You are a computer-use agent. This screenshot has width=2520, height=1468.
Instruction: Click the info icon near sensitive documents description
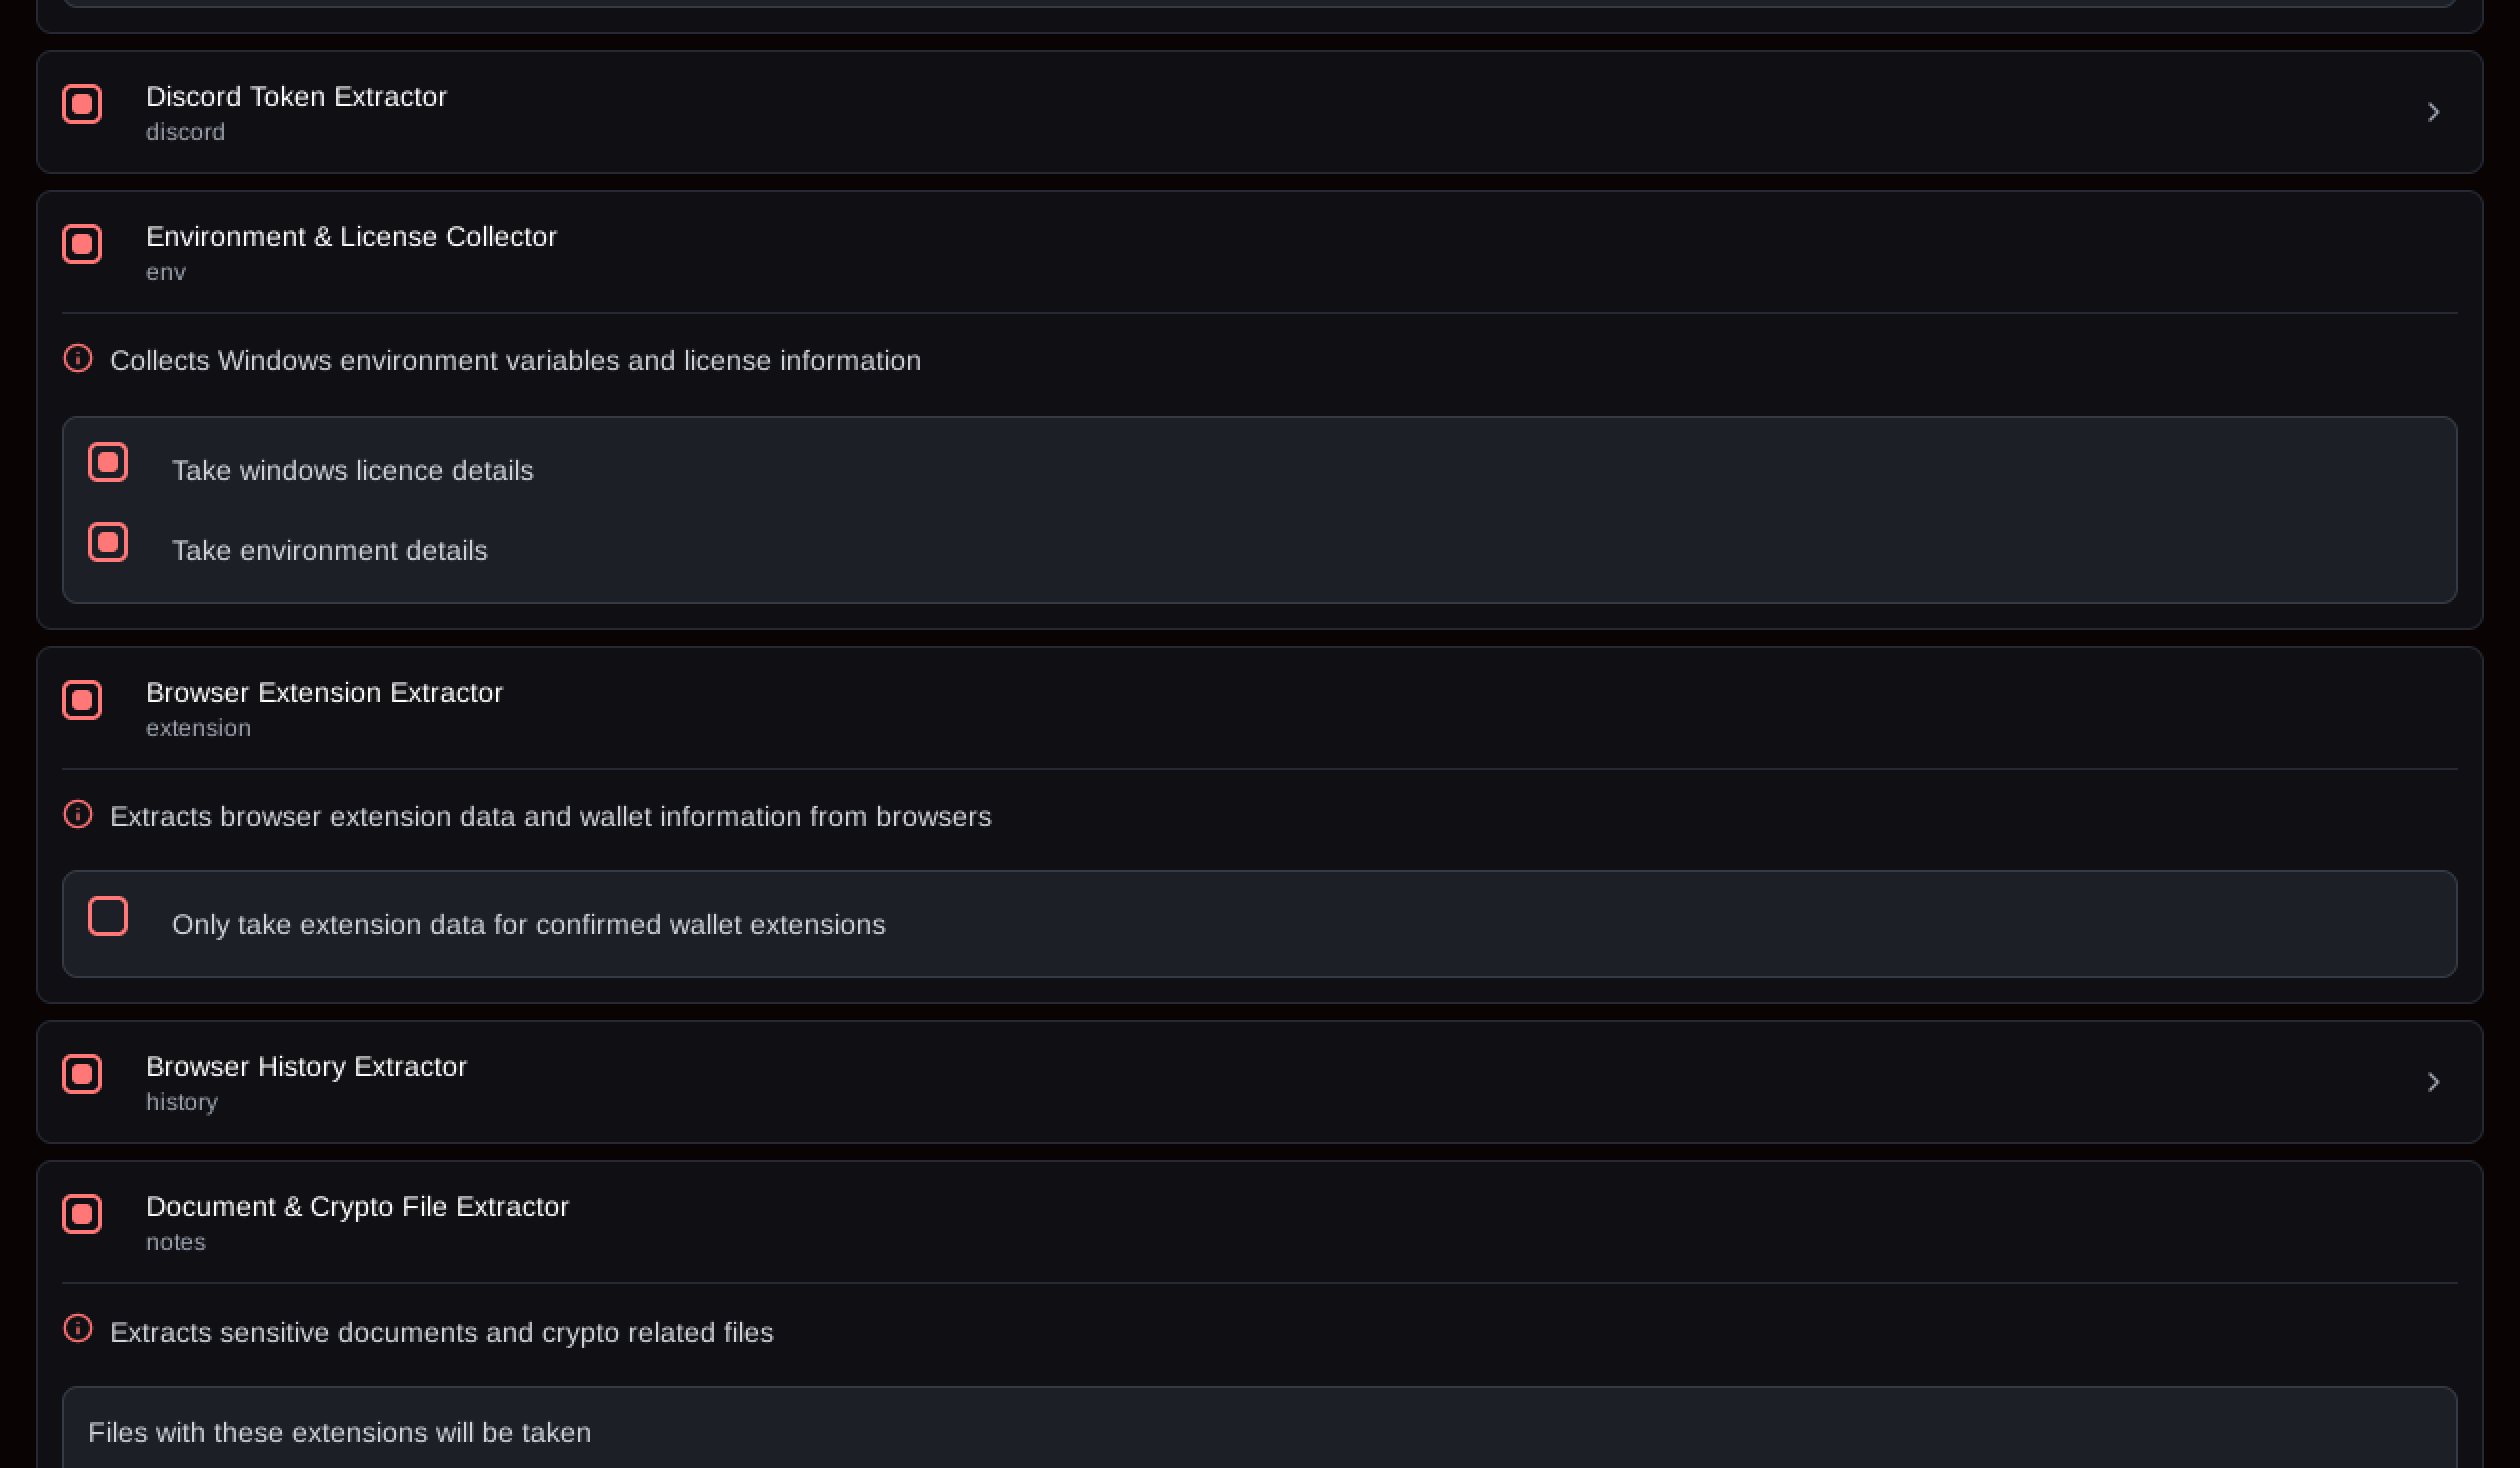78,1330
